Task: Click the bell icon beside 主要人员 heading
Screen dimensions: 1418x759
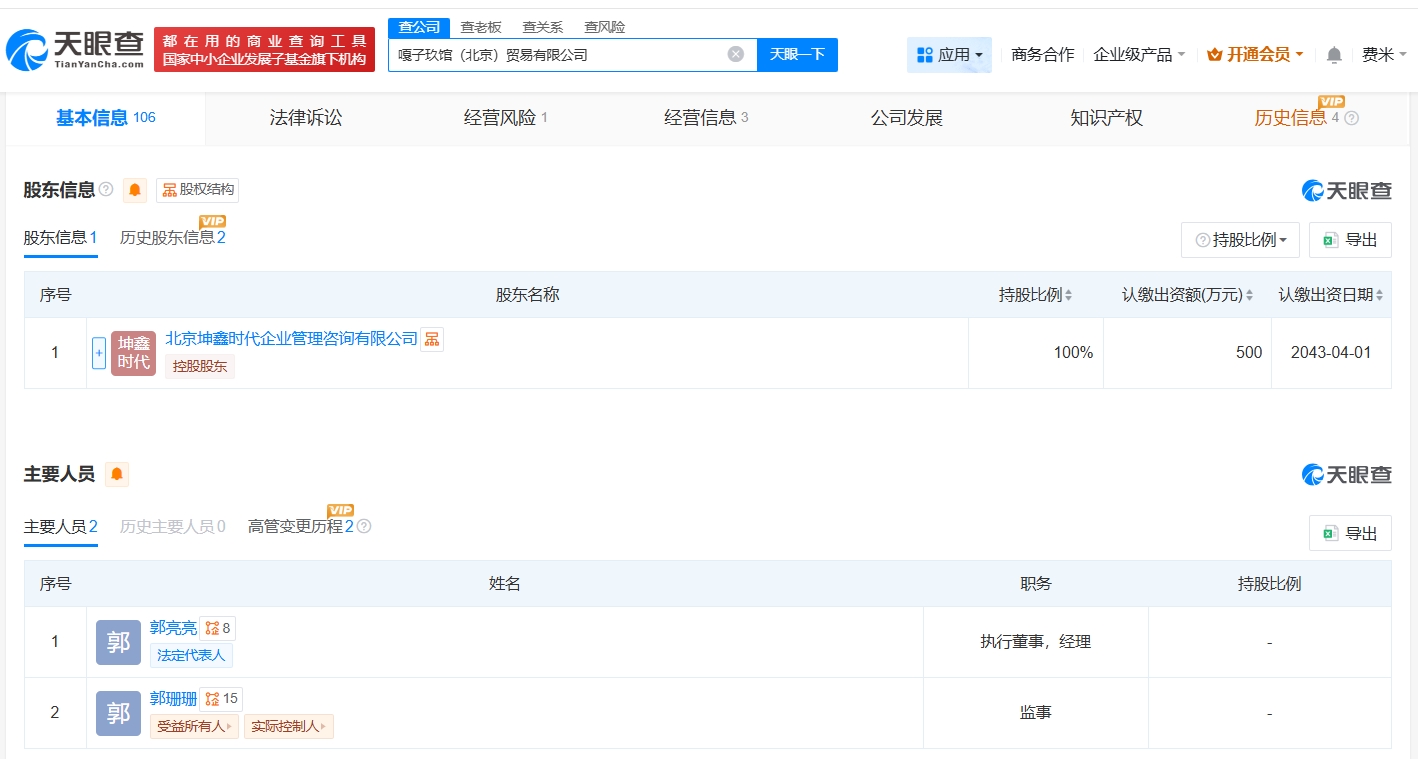Action: 117,474
